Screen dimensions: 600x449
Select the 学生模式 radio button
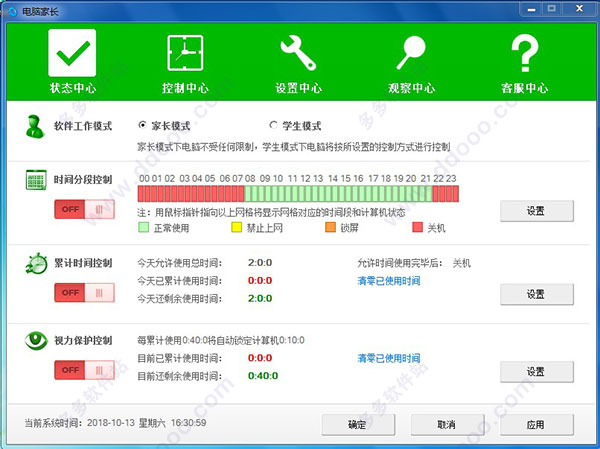273,126
